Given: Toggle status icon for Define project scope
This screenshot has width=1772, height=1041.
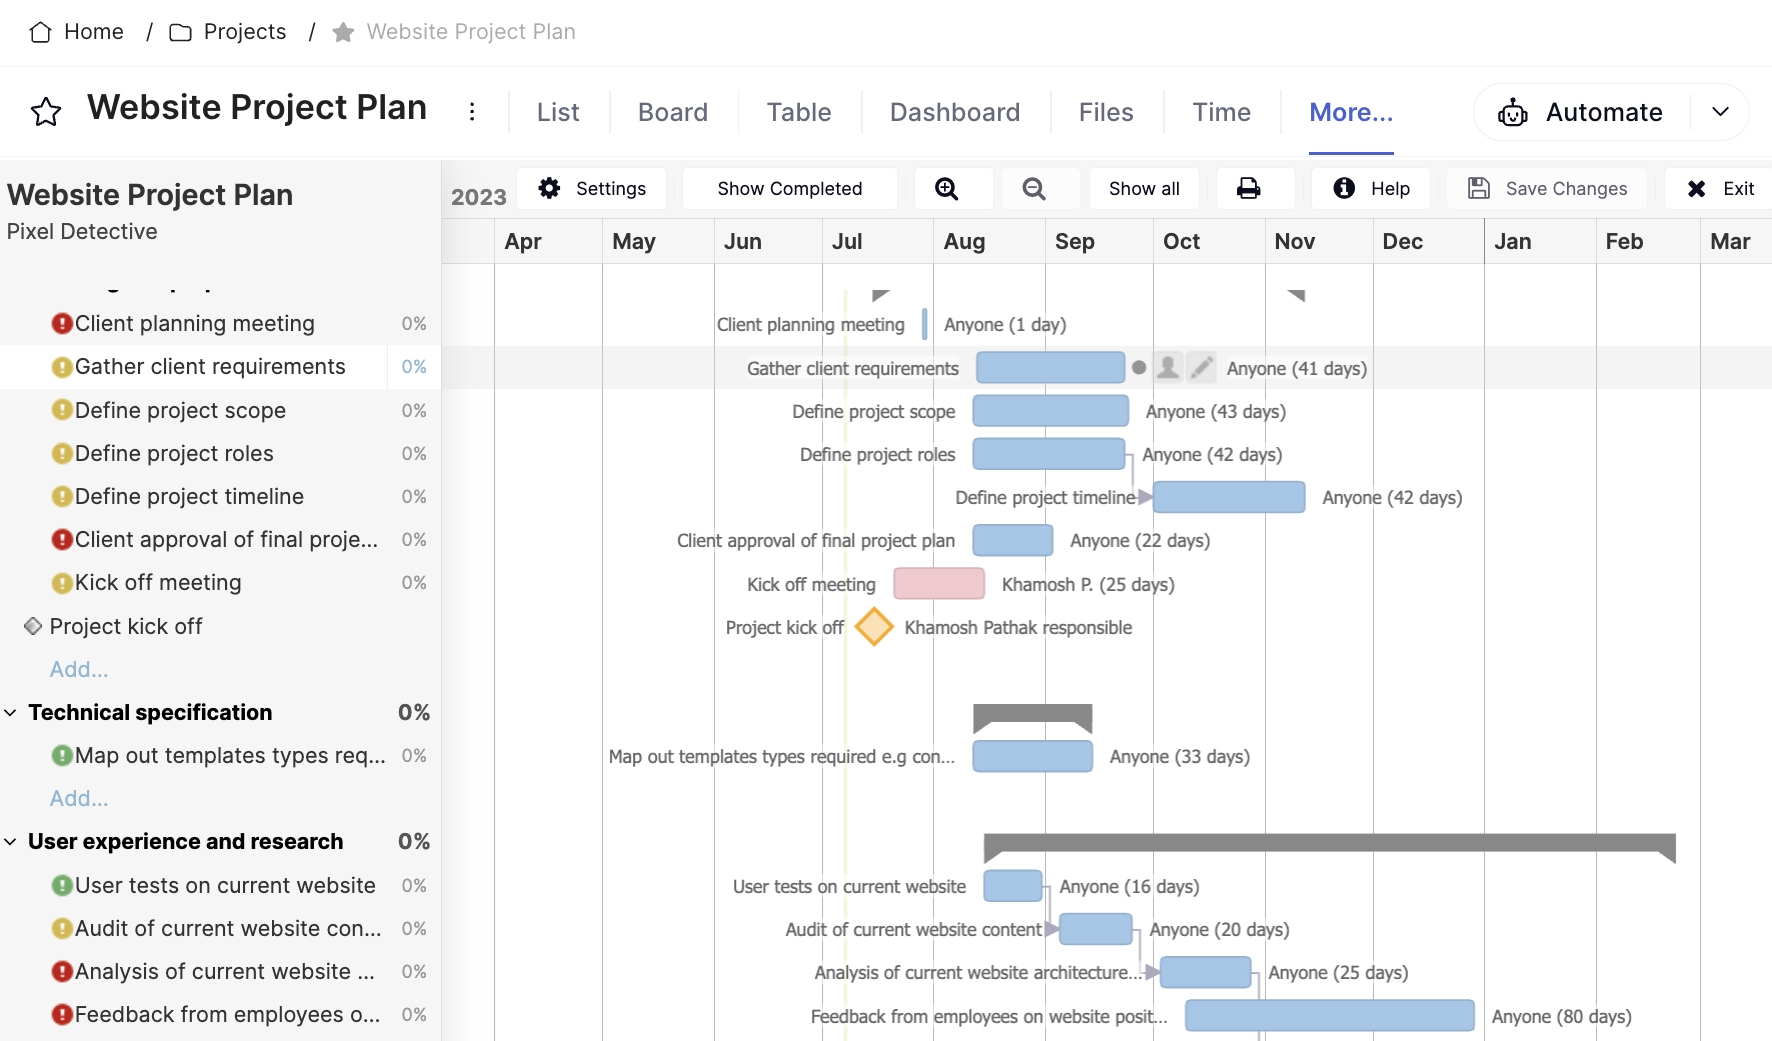Looking at the screenshot, I should pos(62,410).
